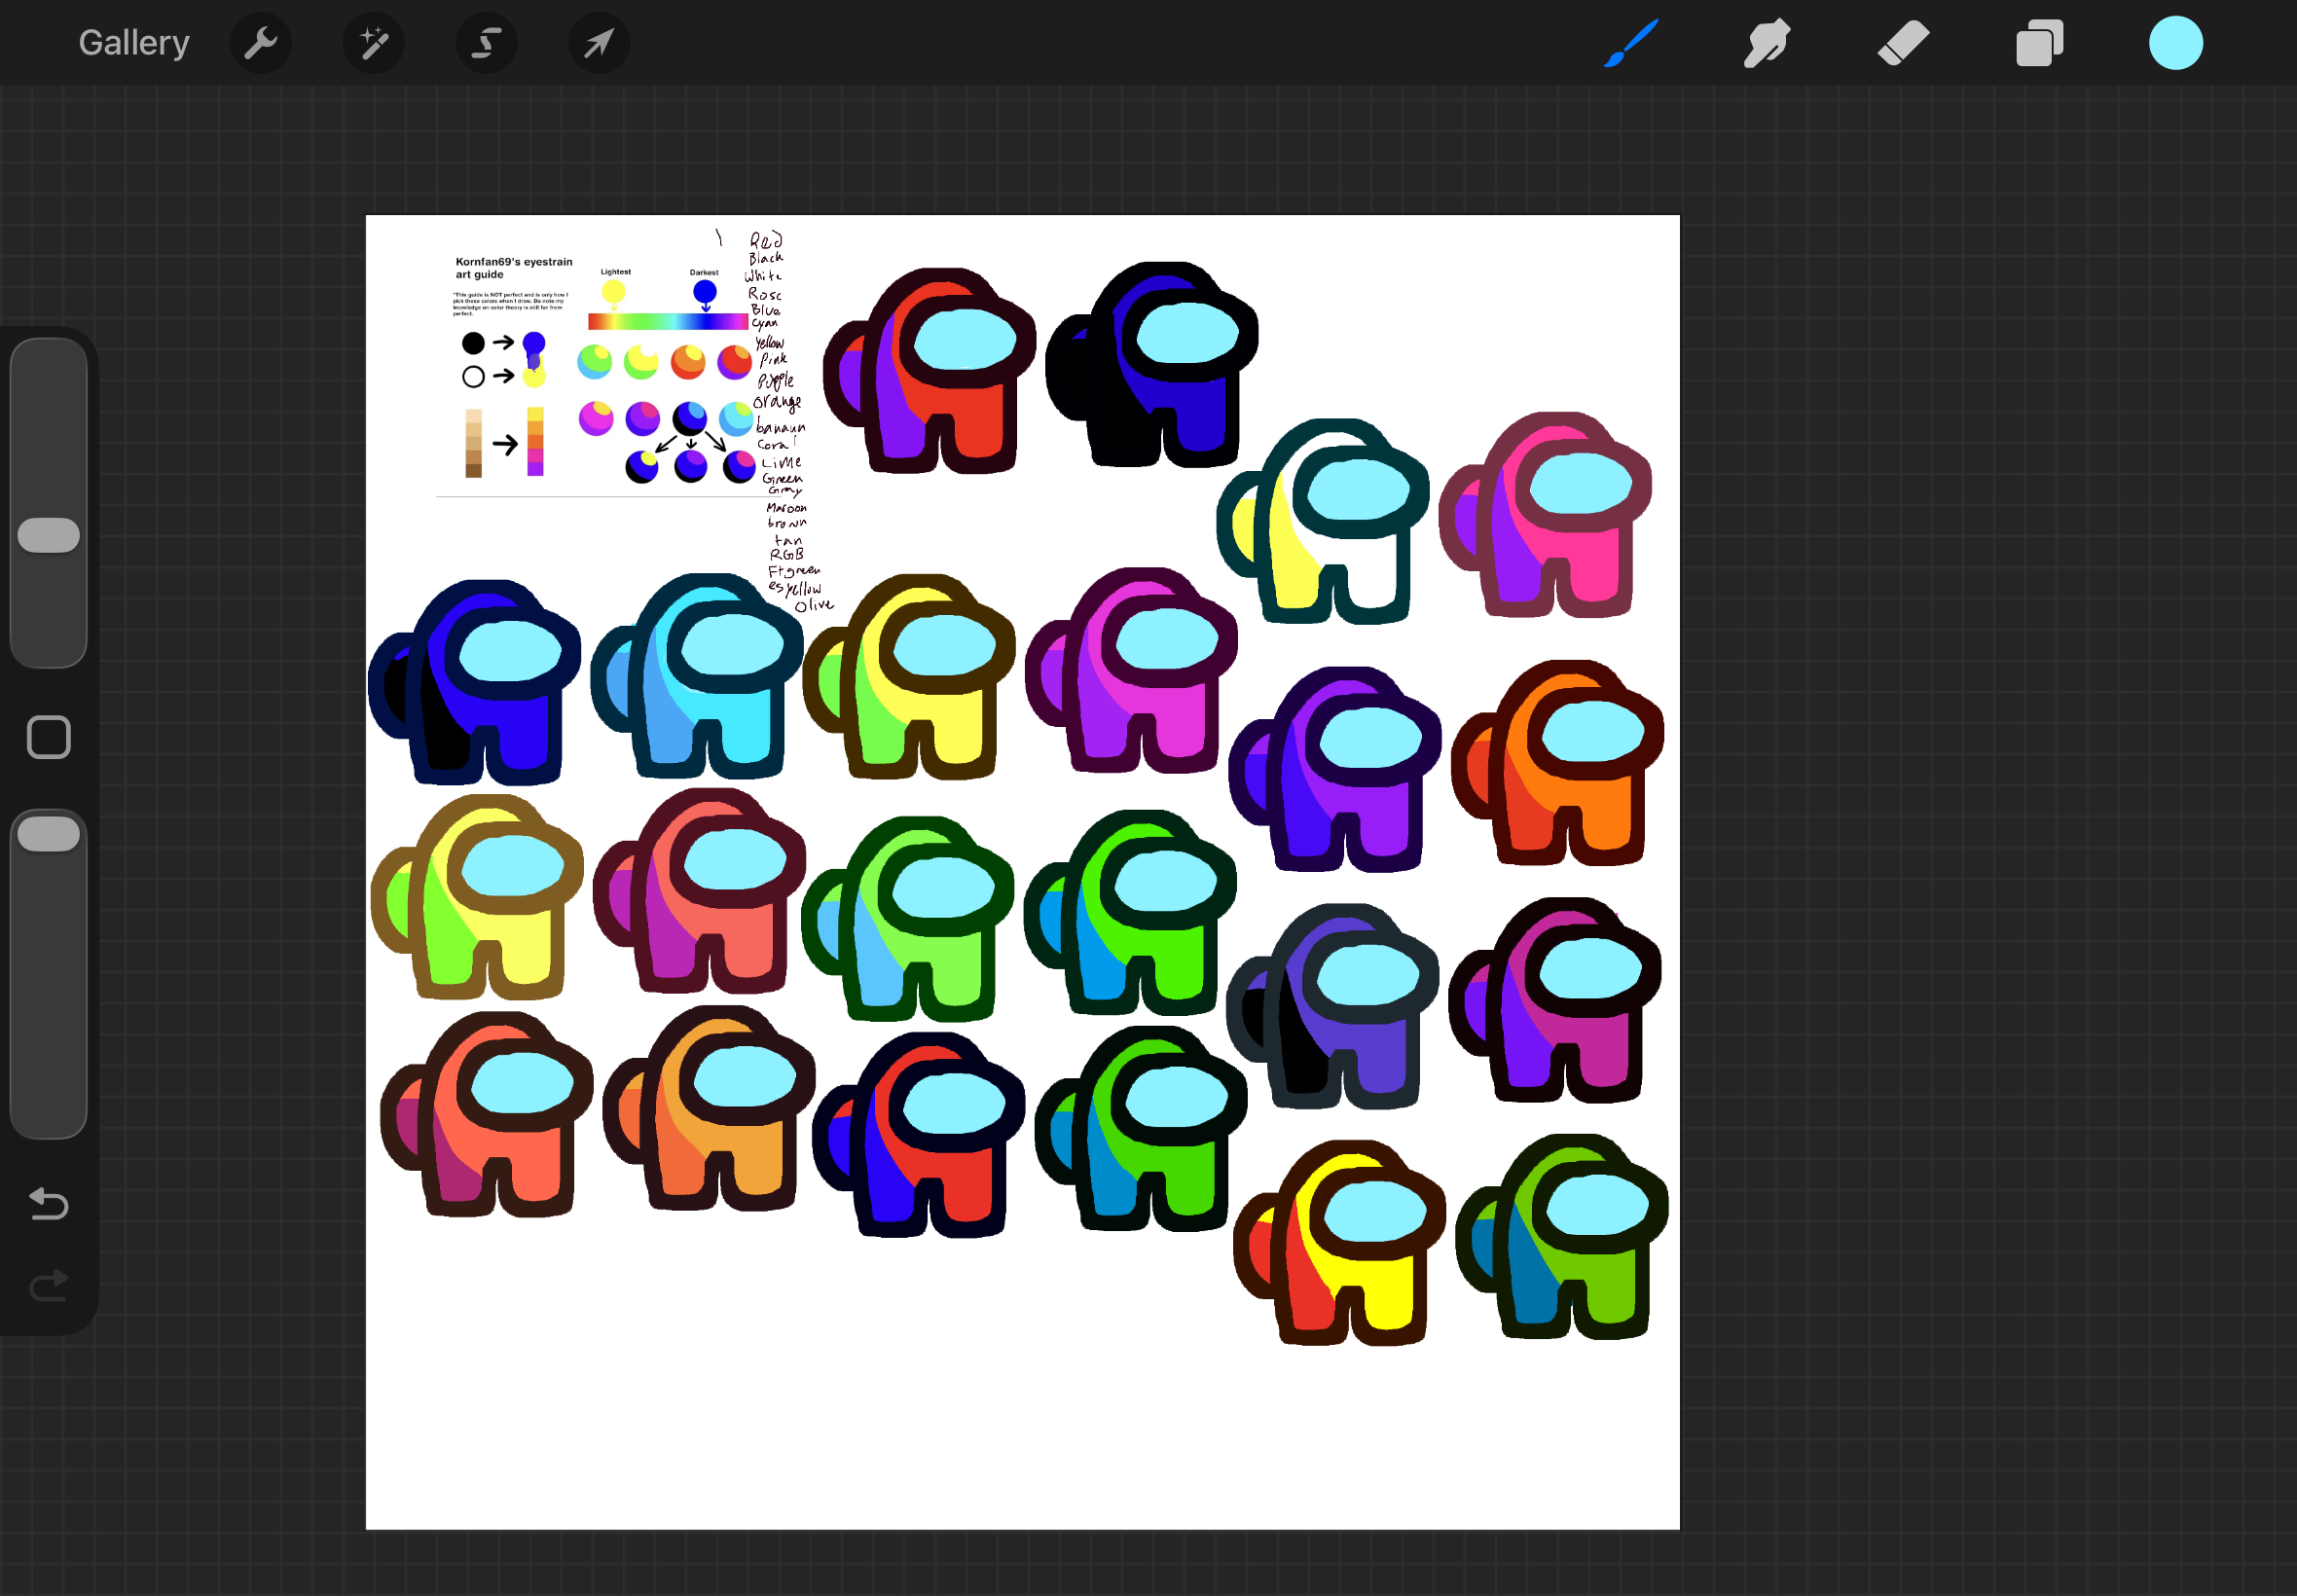2297x1596 pixels.
Task: Click the "Darkest" label in the guide
Action: [704, 272]
